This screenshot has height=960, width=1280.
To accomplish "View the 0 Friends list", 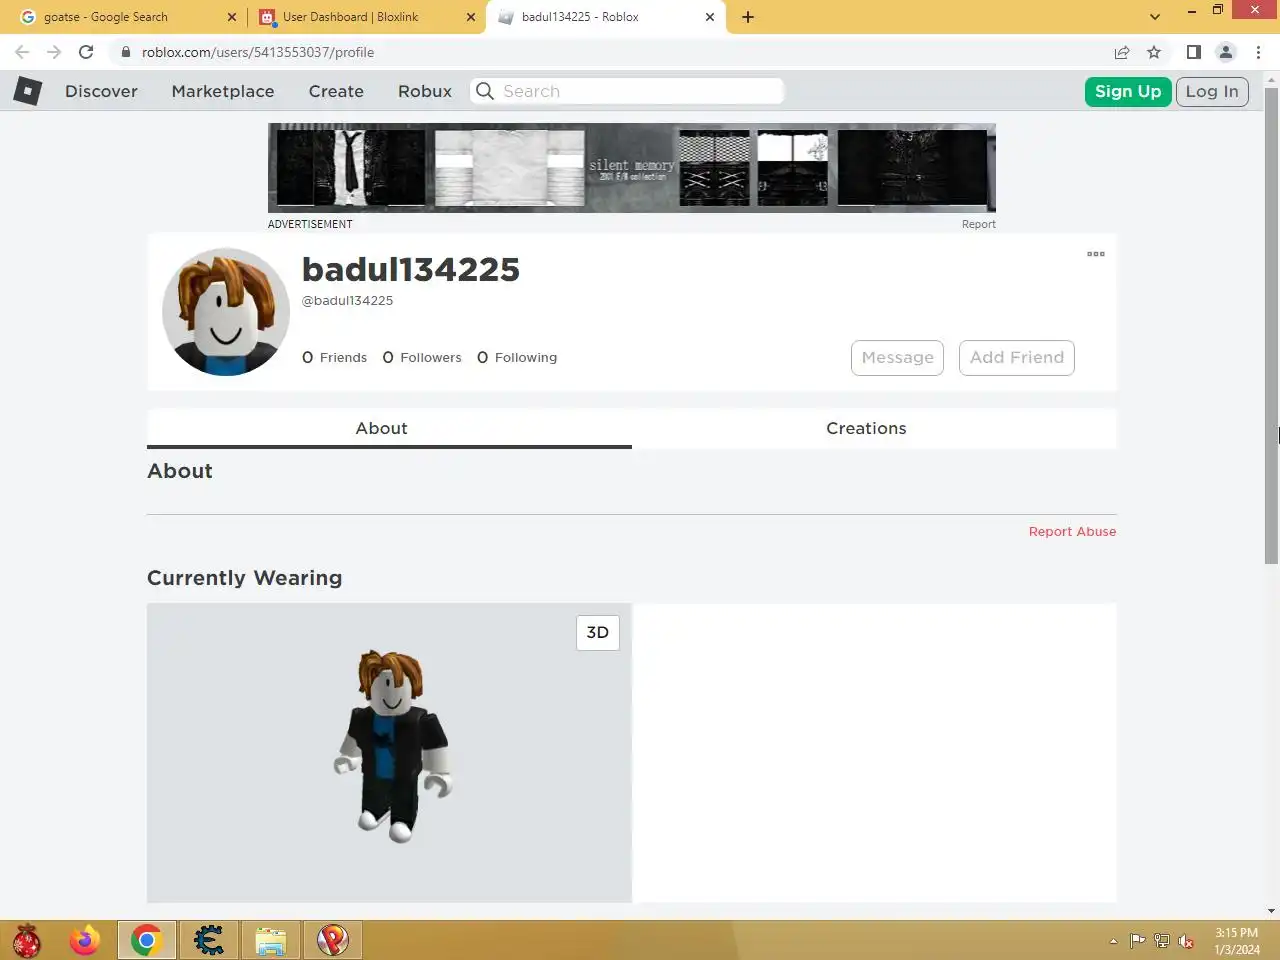I will 335,357.
